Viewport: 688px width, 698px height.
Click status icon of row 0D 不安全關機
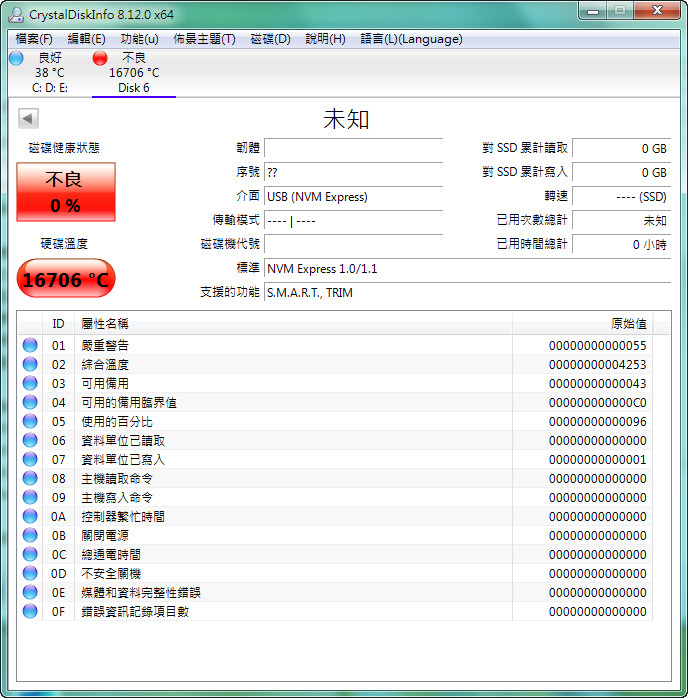point(30,573)
